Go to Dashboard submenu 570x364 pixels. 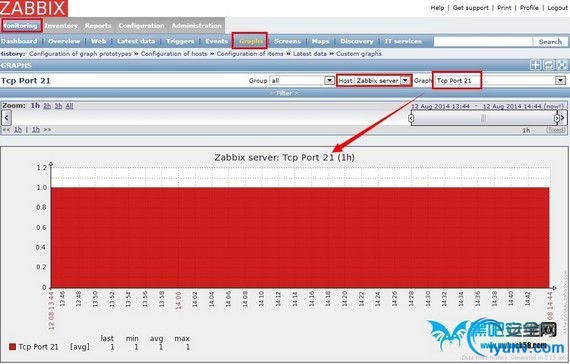click(x=19, y=41)
